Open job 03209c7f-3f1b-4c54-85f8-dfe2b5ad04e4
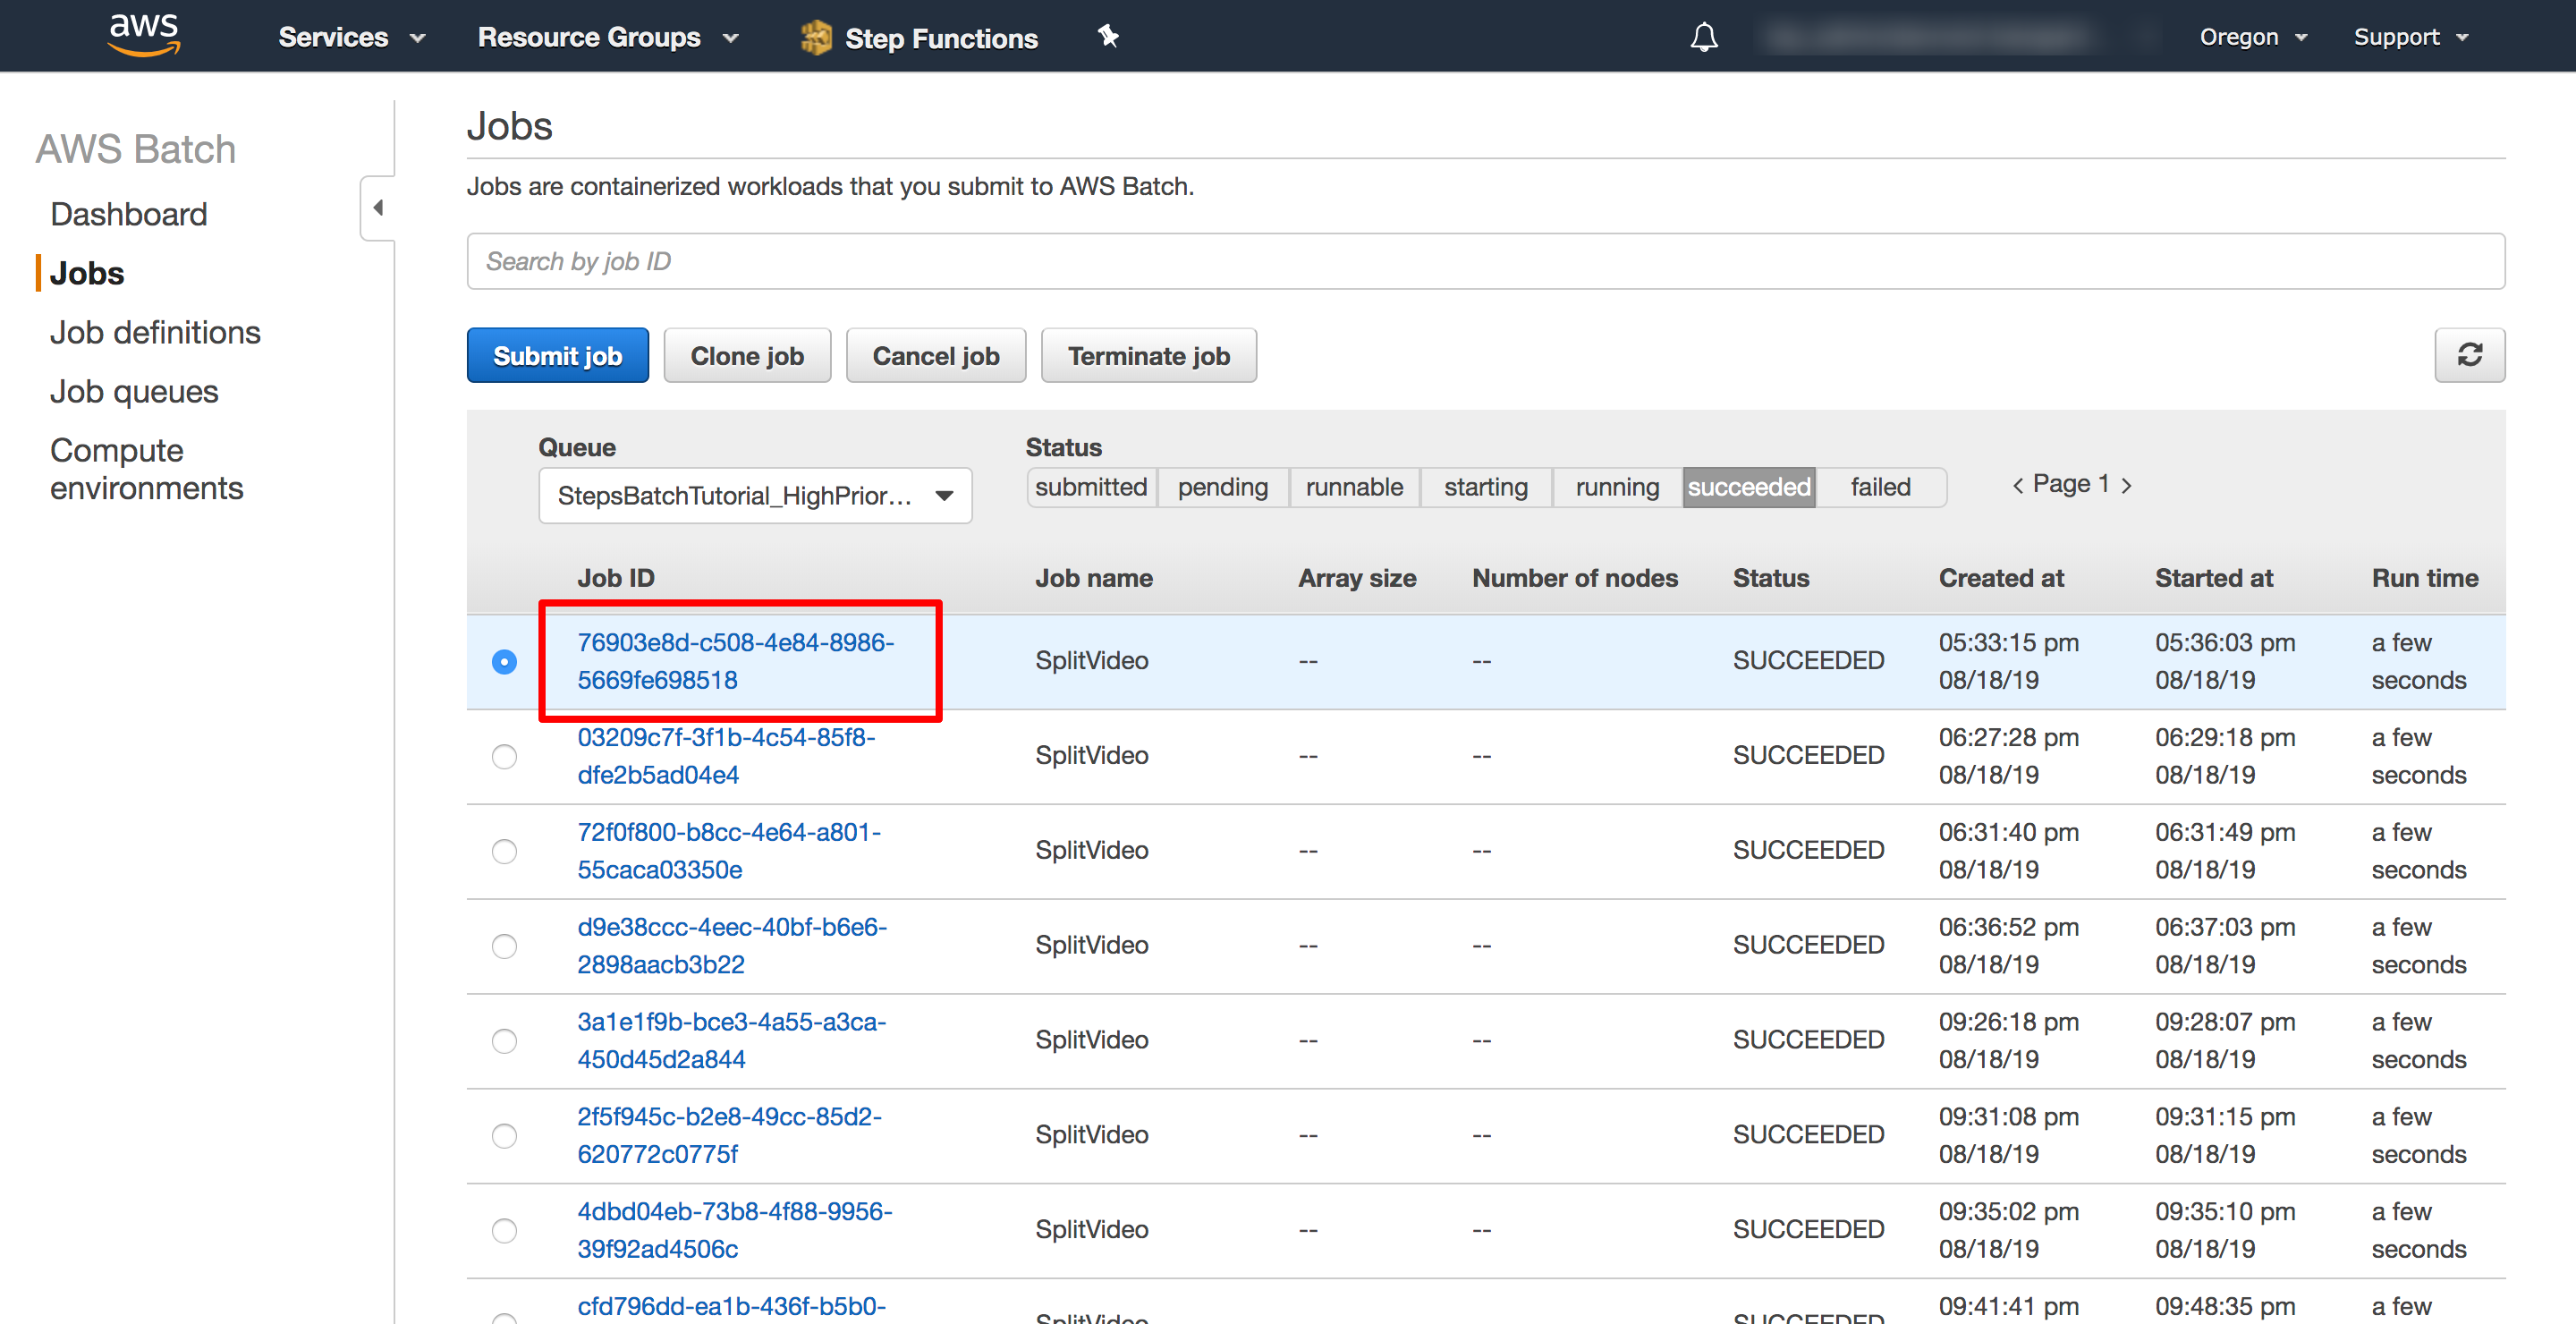 tap(726, 756)
